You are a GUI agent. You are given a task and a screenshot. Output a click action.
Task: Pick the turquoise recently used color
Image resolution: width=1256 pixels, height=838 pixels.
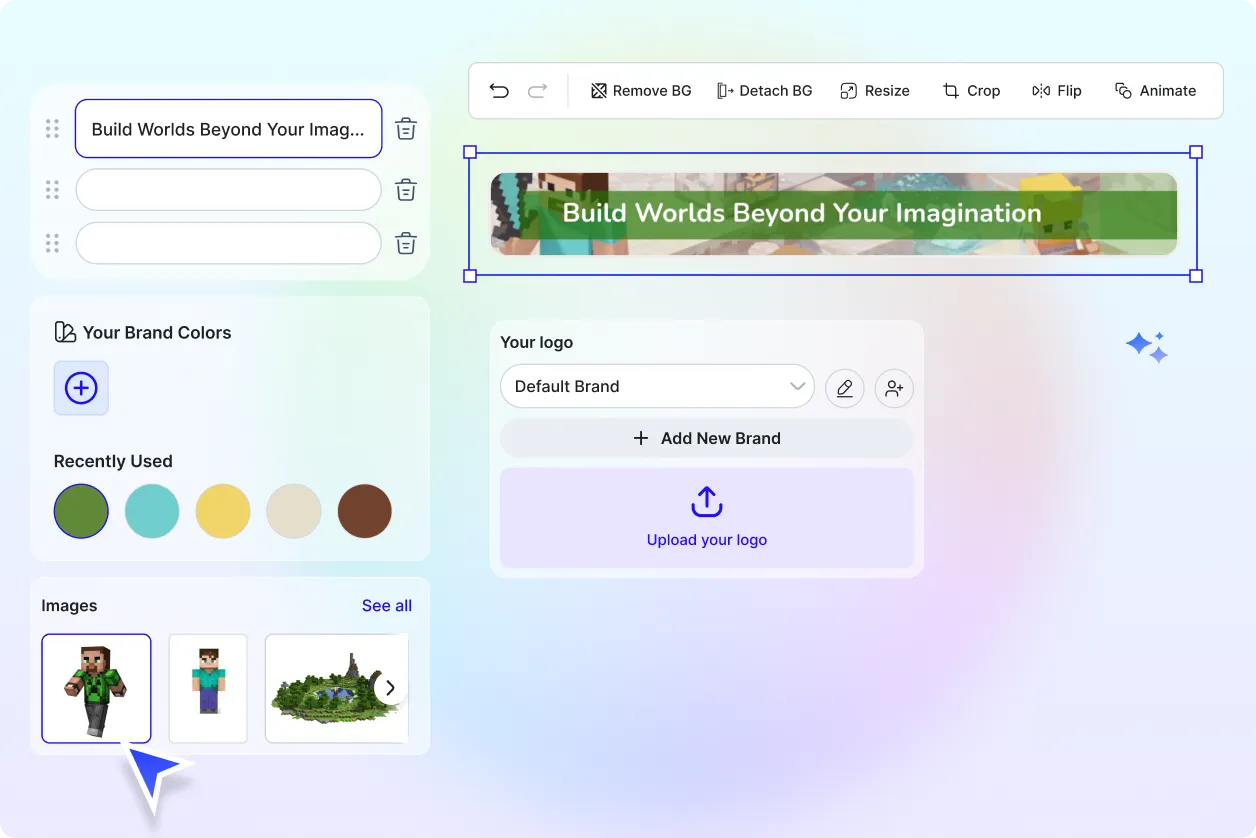152,511
